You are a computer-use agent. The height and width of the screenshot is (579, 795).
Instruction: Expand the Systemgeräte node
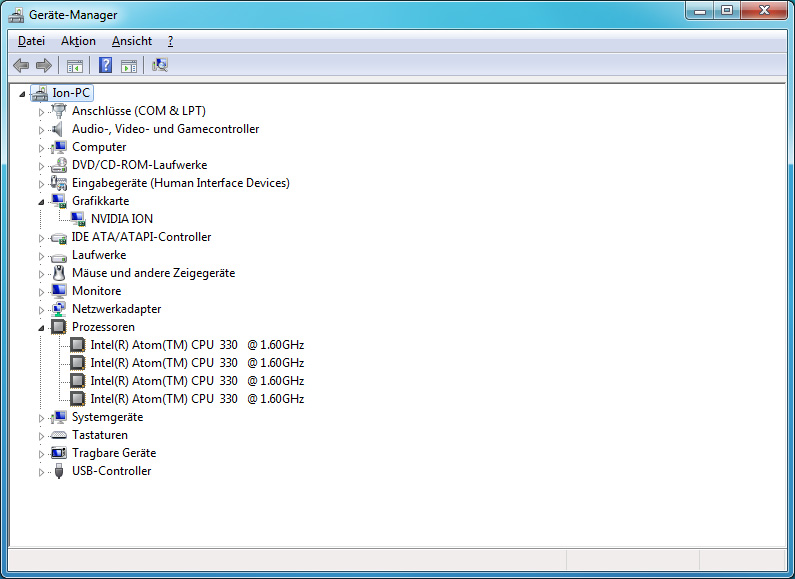pyautogui.click(x=42, y=418)
